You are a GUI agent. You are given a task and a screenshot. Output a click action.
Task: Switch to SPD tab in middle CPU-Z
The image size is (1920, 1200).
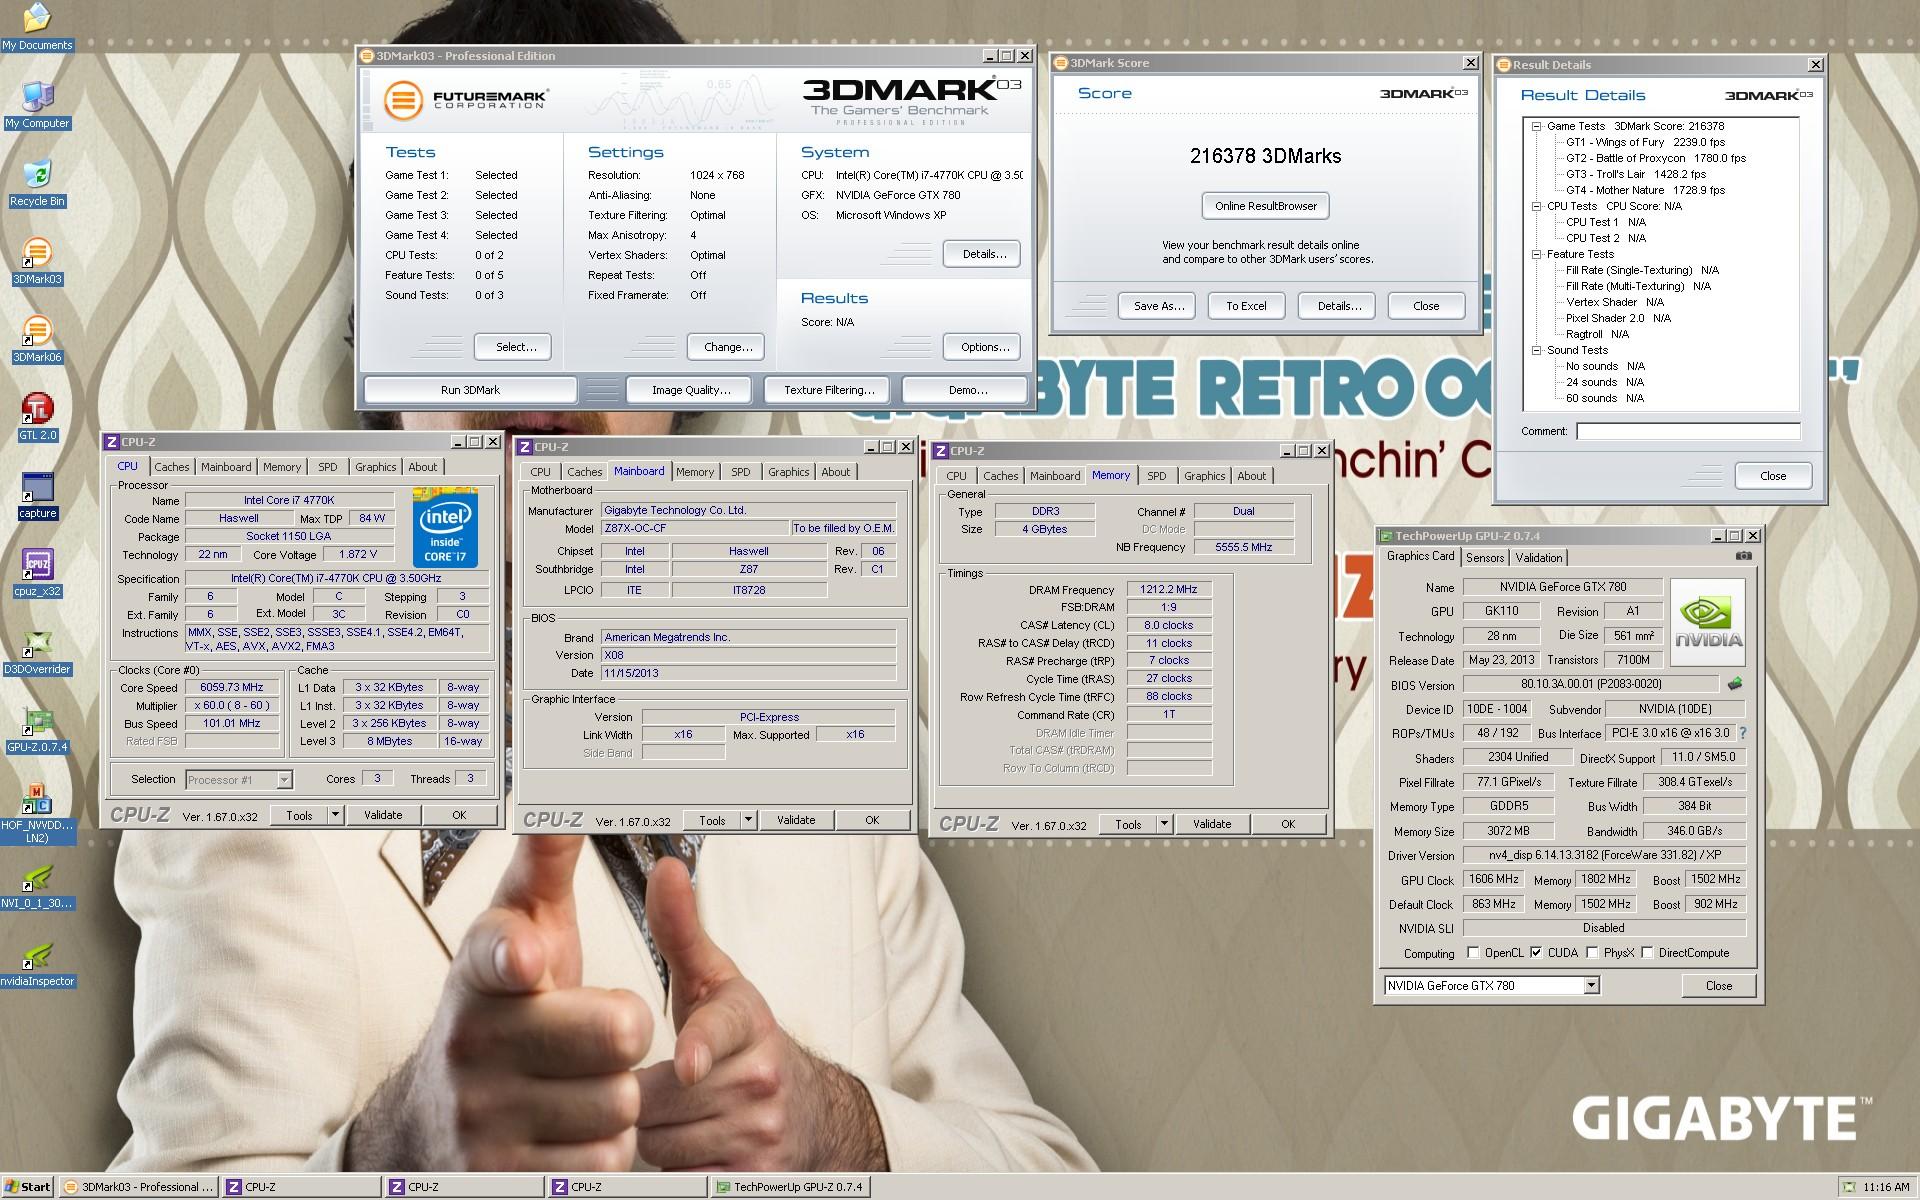point(740,472)
